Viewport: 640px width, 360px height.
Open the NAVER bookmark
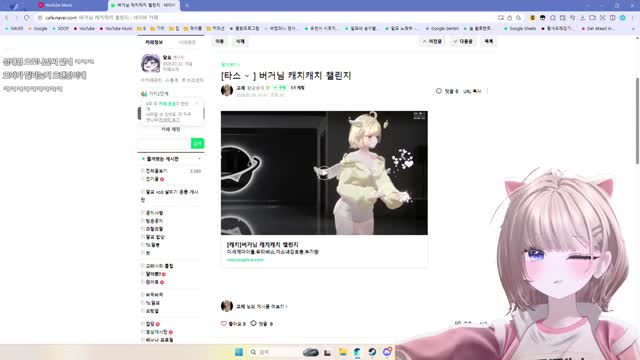point(14,29)
